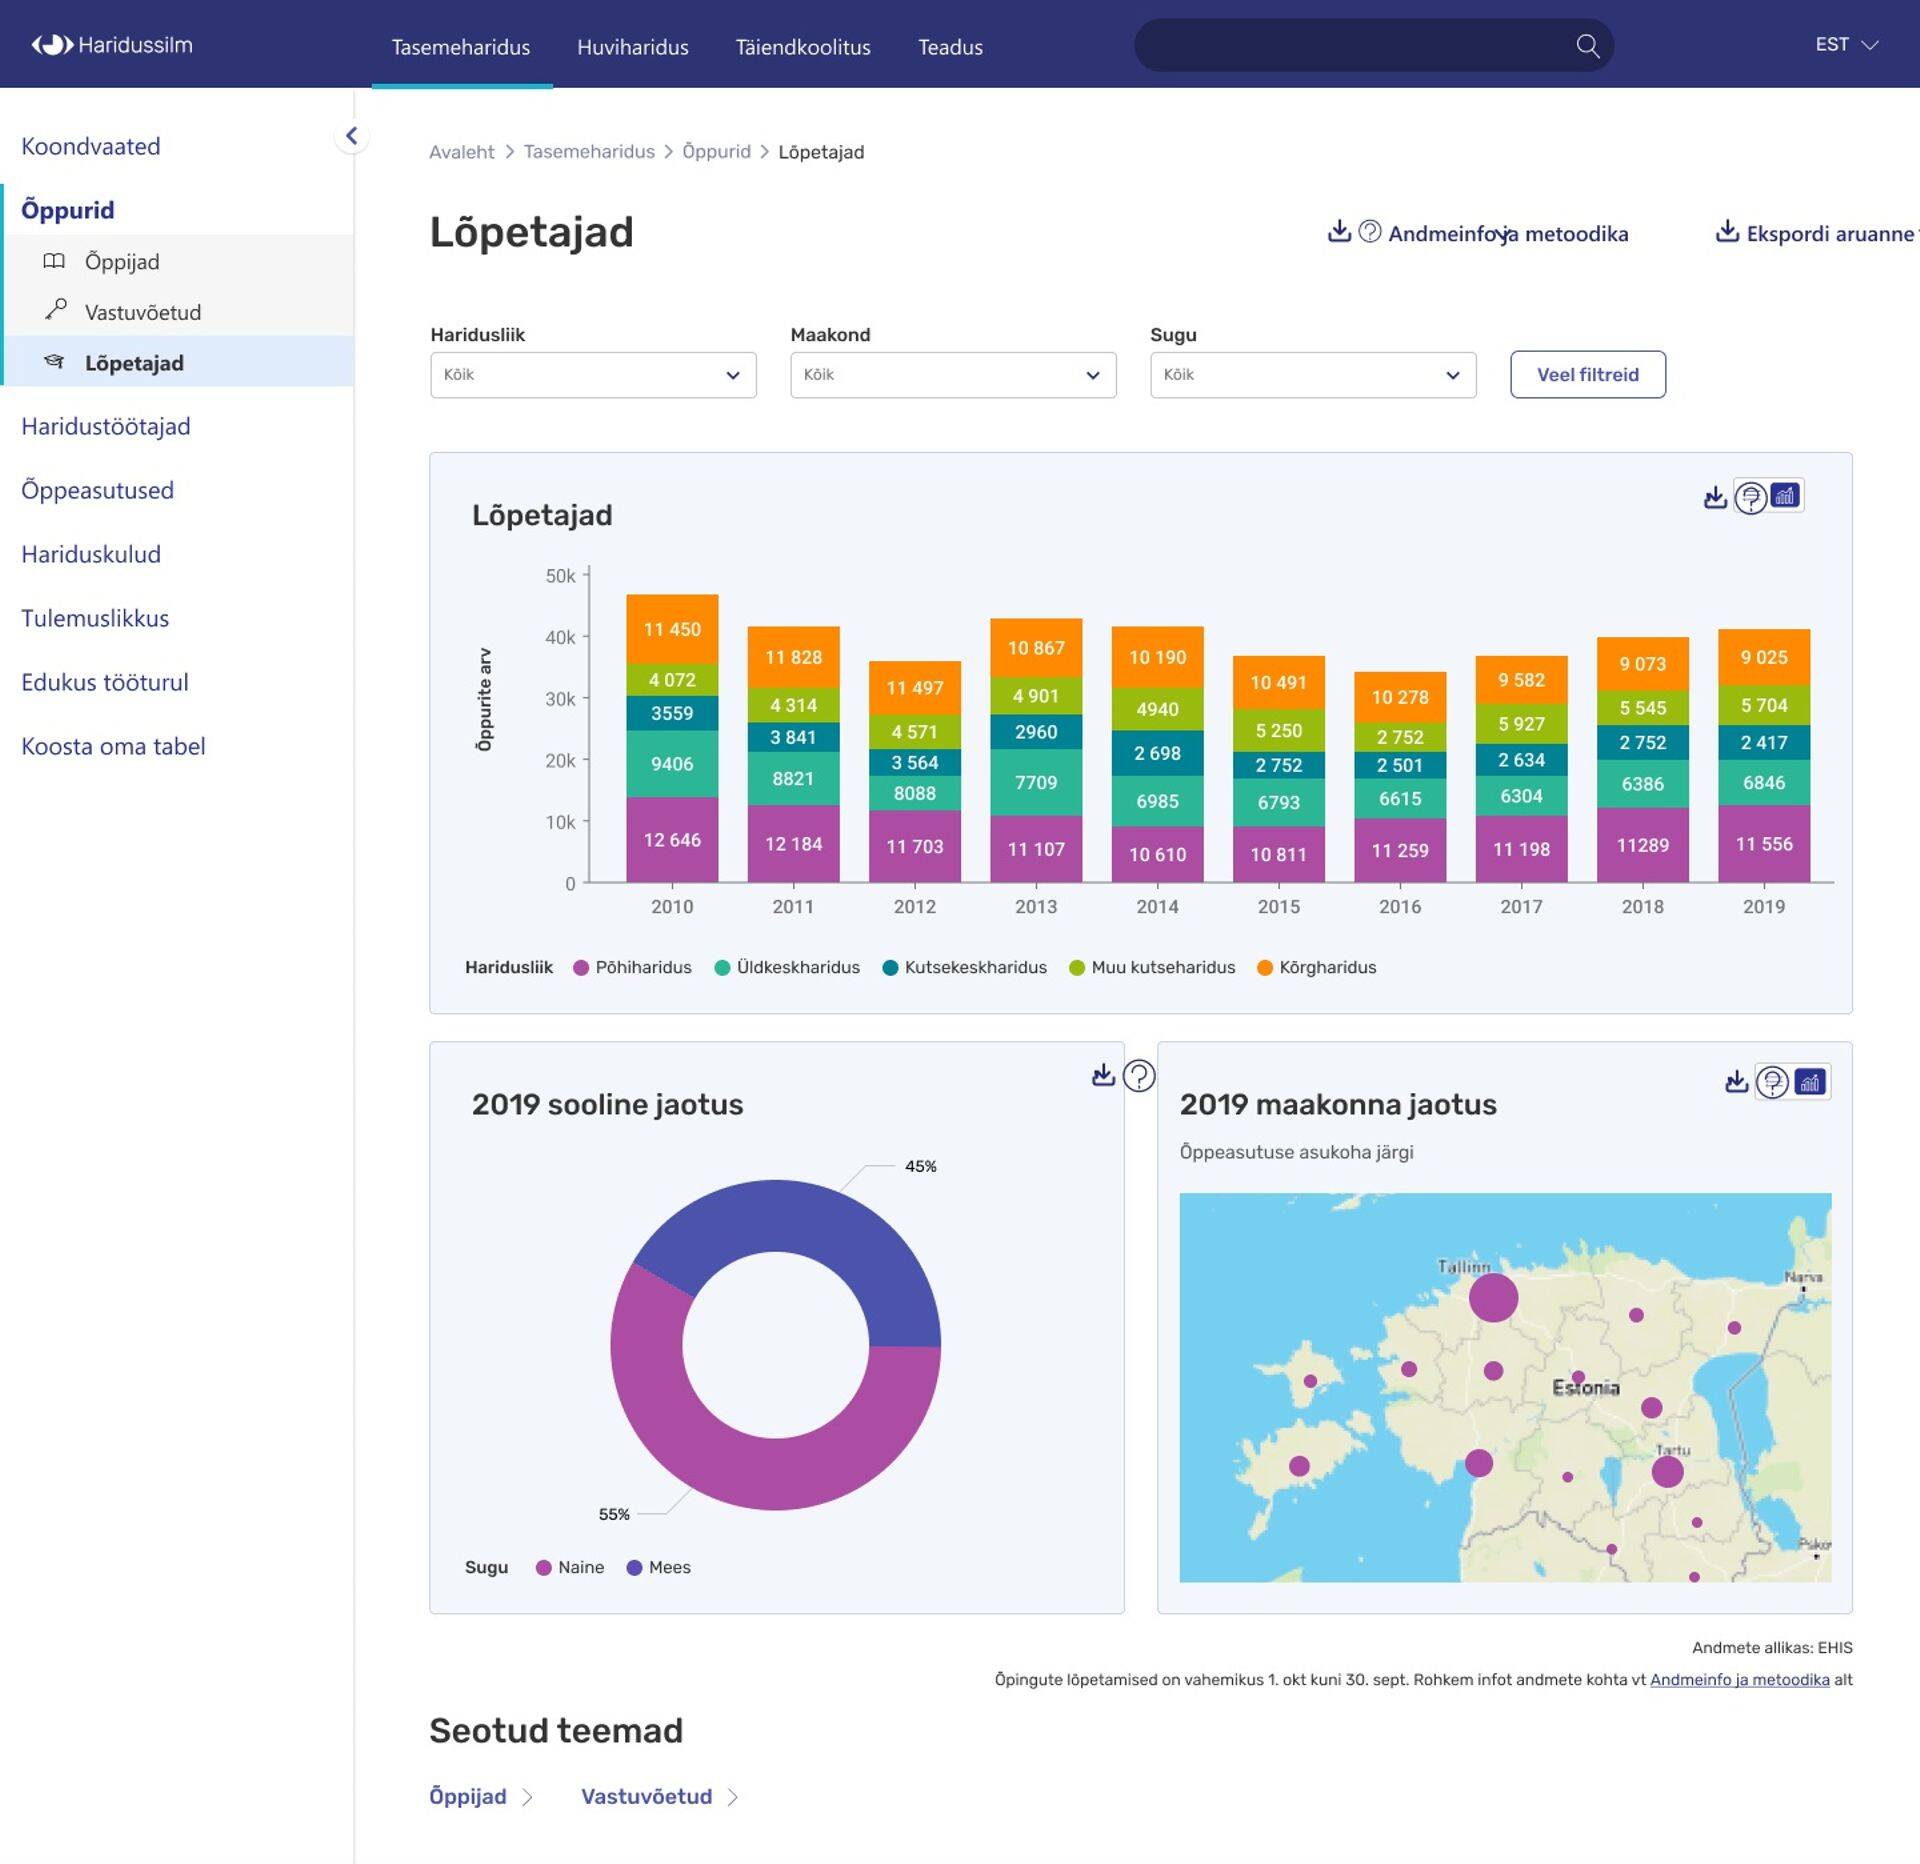Click the purple Põhiharidus legend dot

point(580,968)
